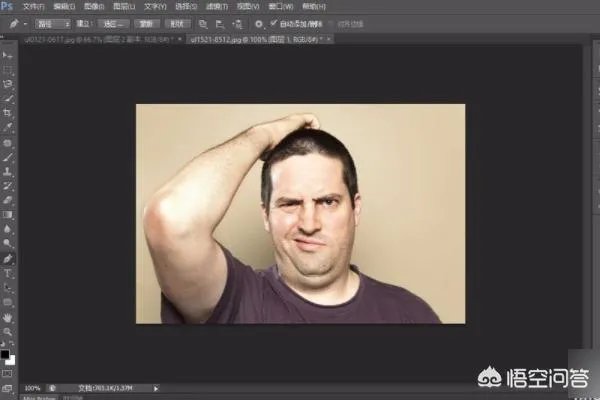The width and height of the screenshot is (600, 400).
Task: Select the Horizontal Type tool
Action: pos(8,272)
